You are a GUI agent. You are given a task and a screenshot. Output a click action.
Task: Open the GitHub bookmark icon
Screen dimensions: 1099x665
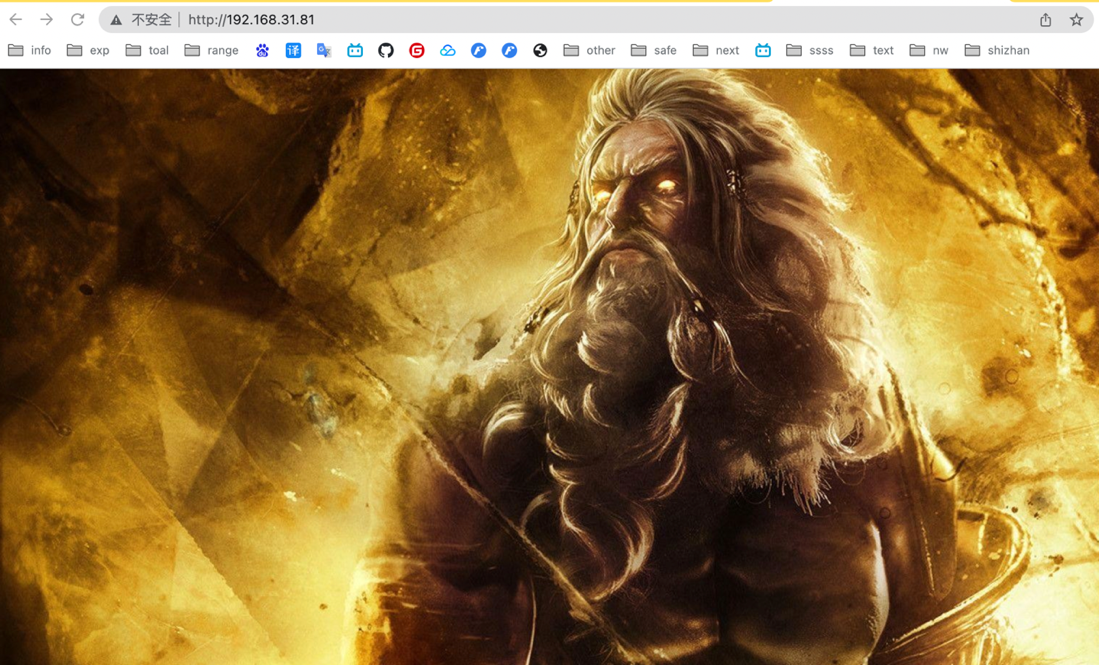tap(386, 50)
